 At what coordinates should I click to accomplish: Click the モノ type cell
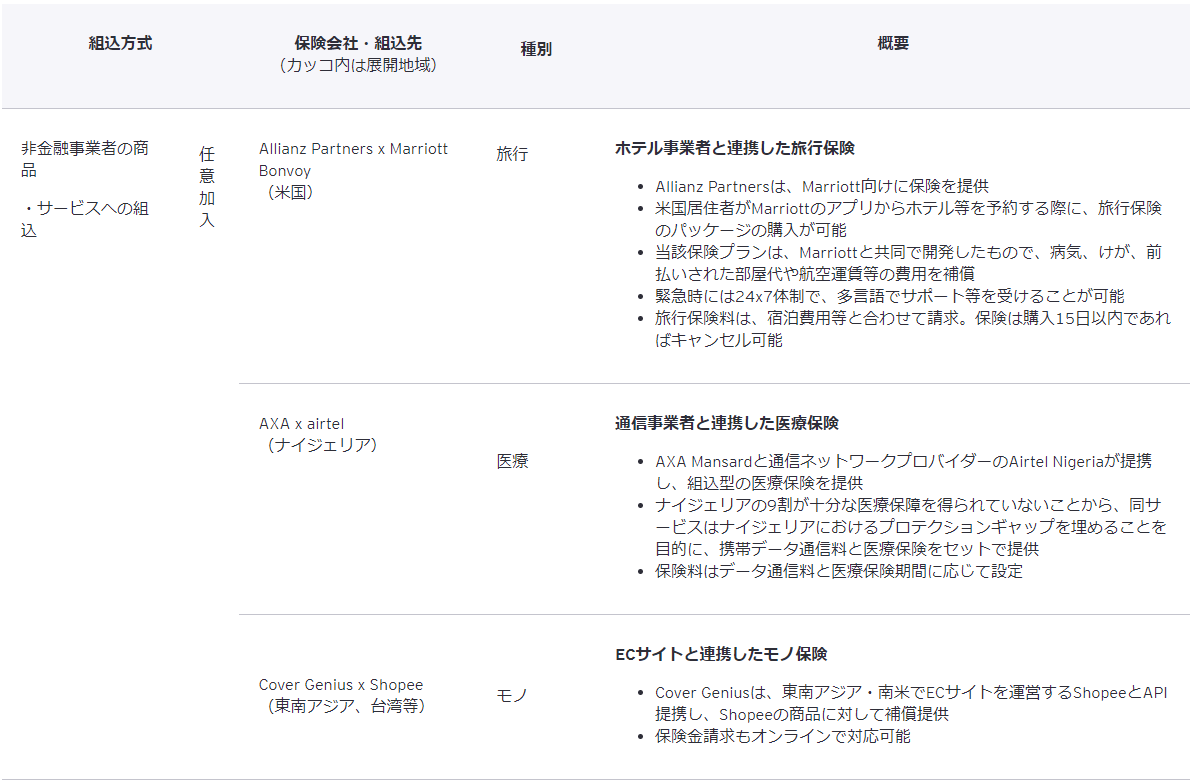tap(511, 695)
